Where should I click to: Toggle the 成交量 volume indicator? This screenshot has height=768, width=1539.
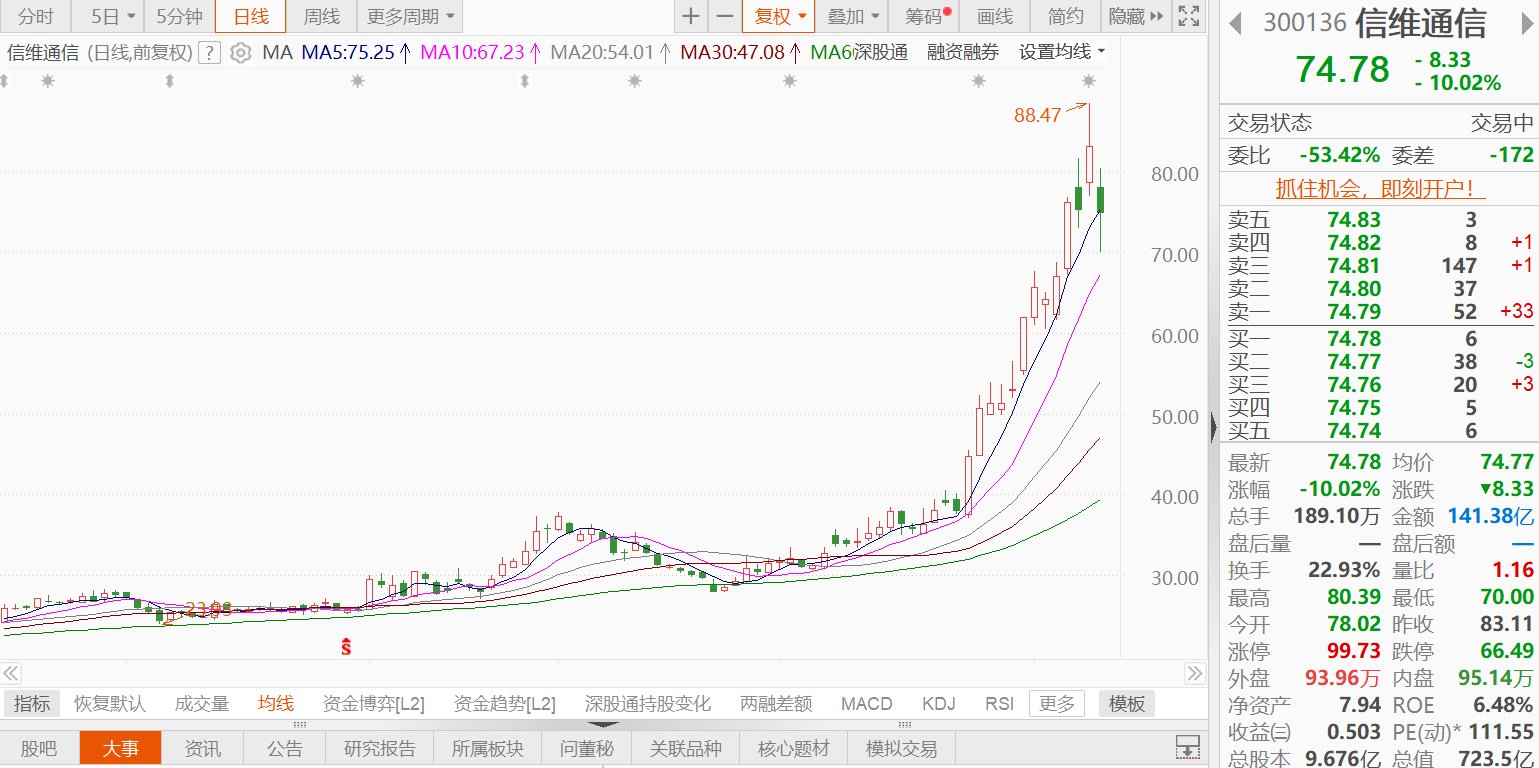point(202,704)
